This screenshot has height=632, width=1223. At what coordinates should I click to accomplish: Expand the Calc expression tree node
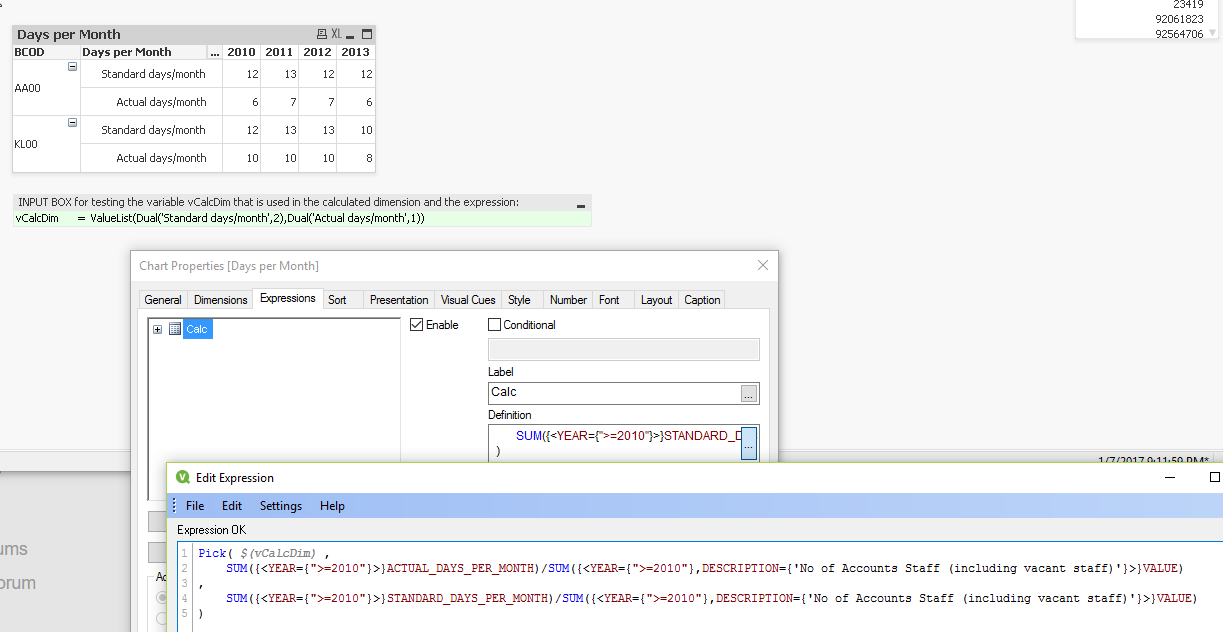[x=157, y=329]
